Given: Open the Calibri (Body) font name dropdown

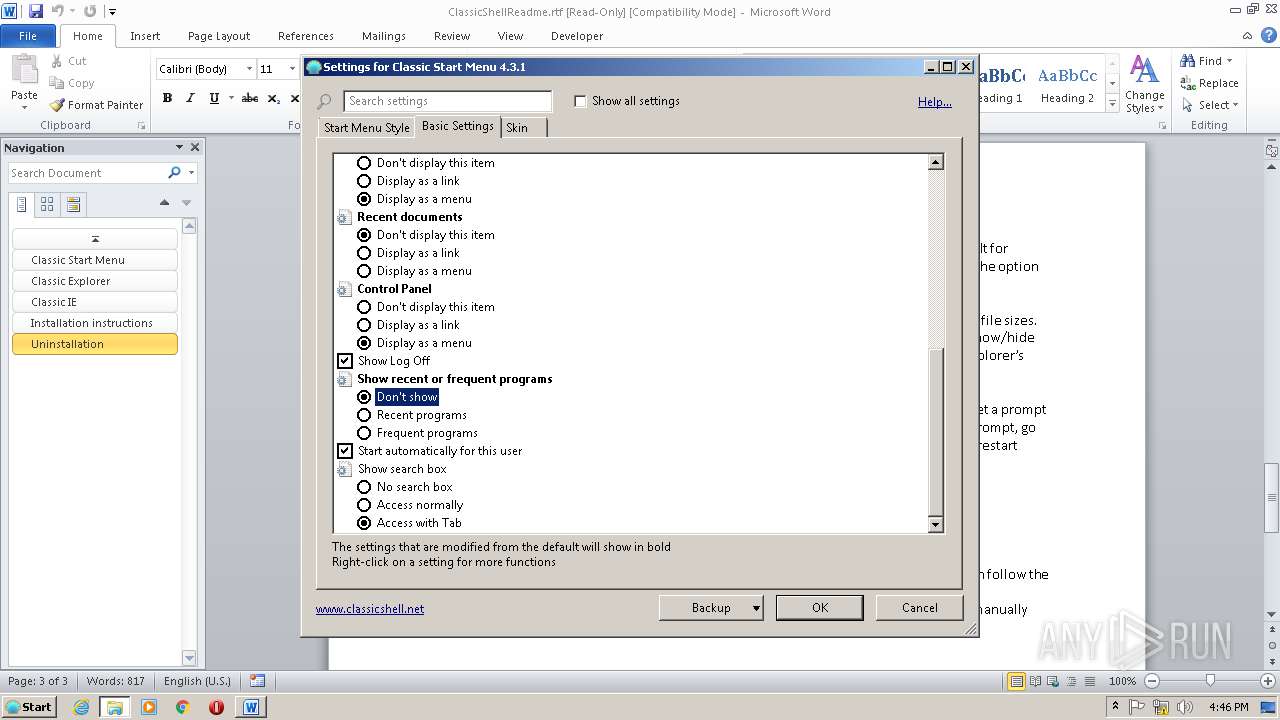Looking at the screenshot, I should [x=248, y=69].
